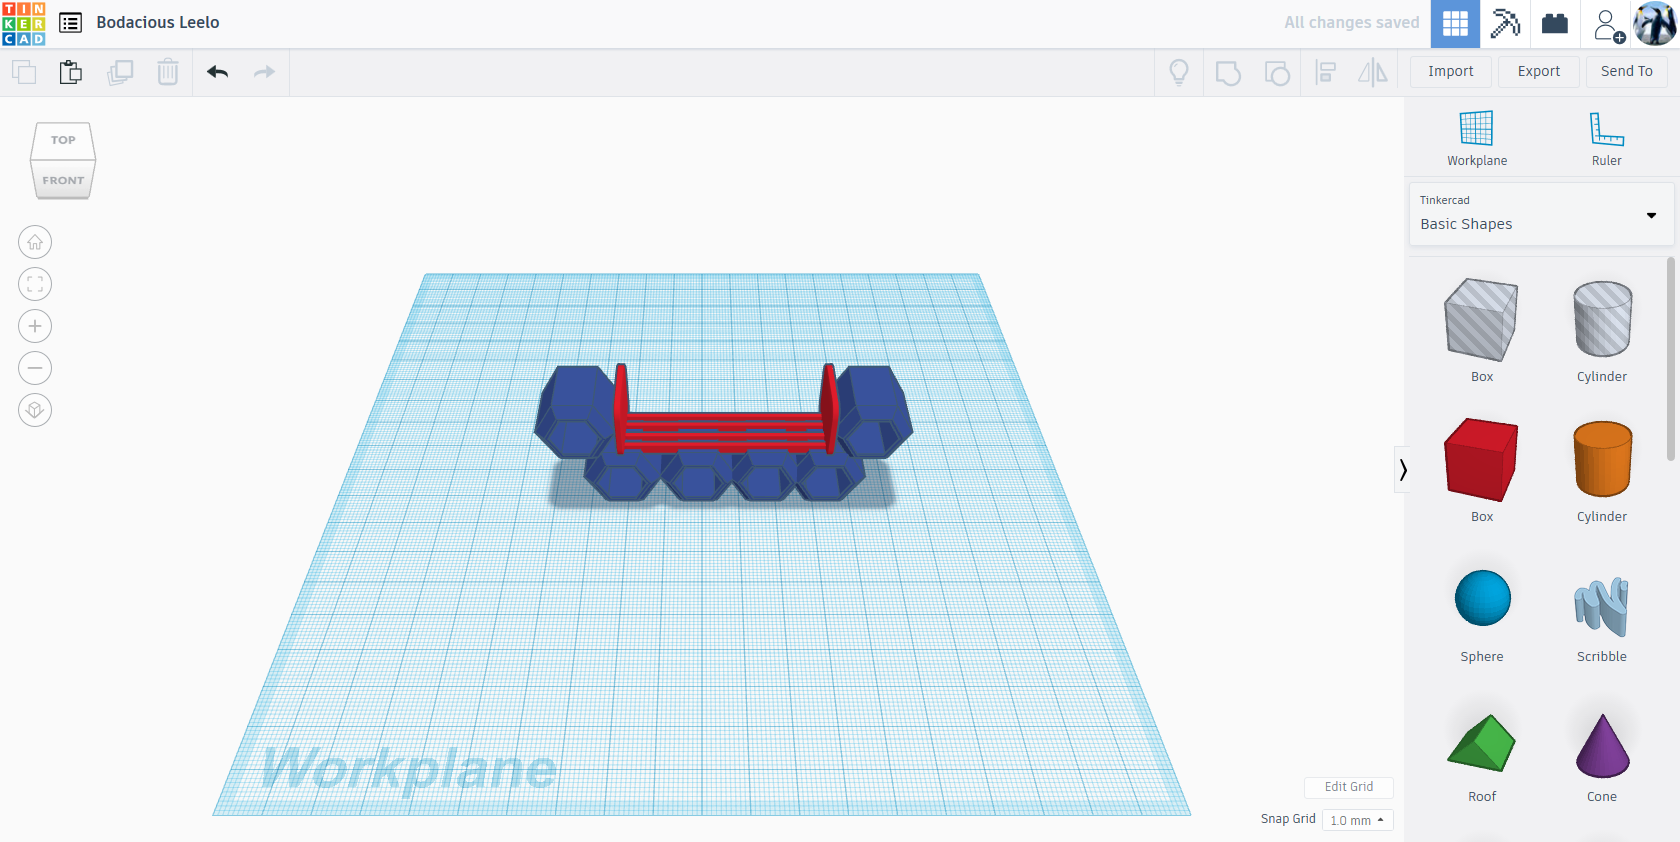Click the Zoom in plus icon
This screenshot has width=1680, height=842.
(x=35, y=326)
